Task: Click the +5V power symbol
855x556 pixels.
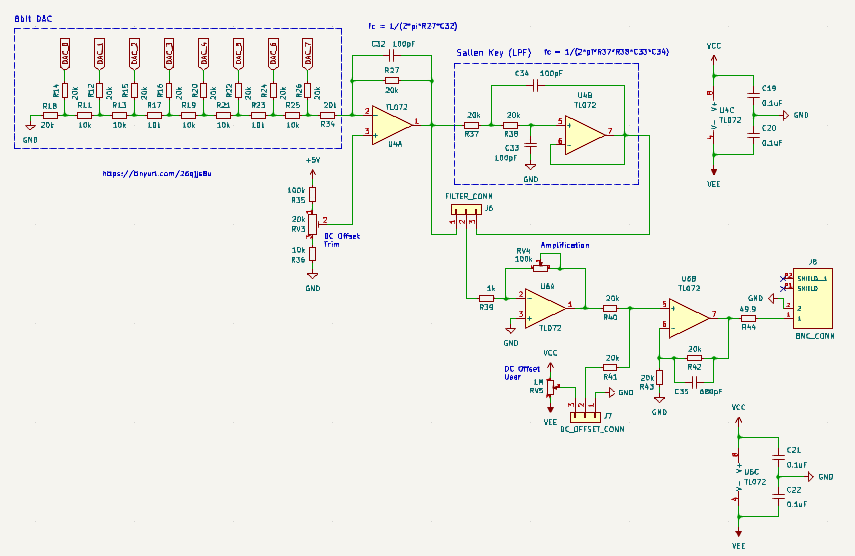Action: pyautogui.click(x=313, y=162)
